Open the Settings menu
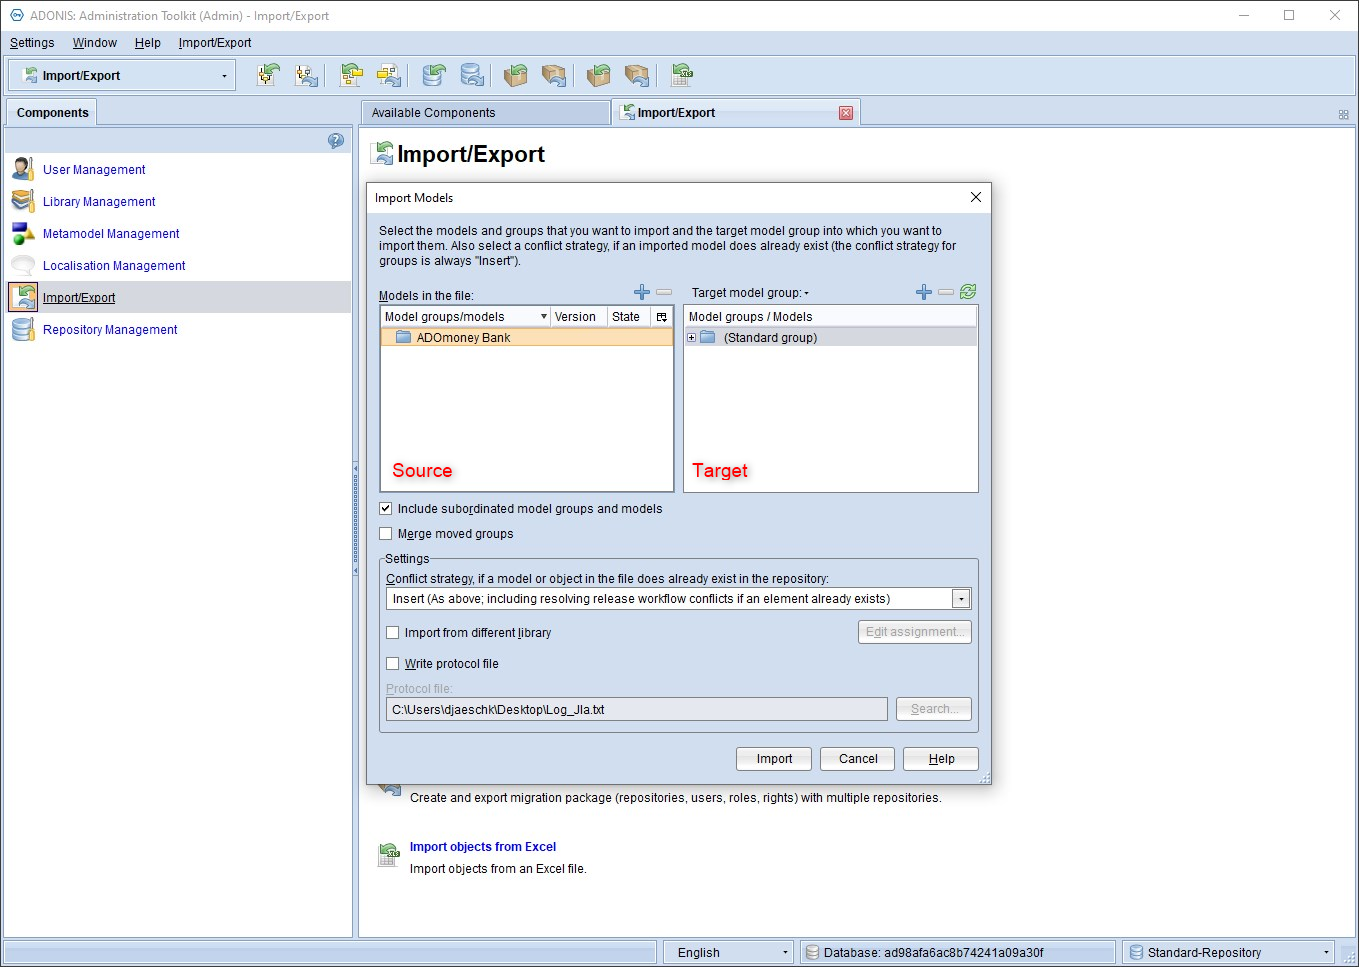This screenshot has width=1359, height=967. (32, 43)
